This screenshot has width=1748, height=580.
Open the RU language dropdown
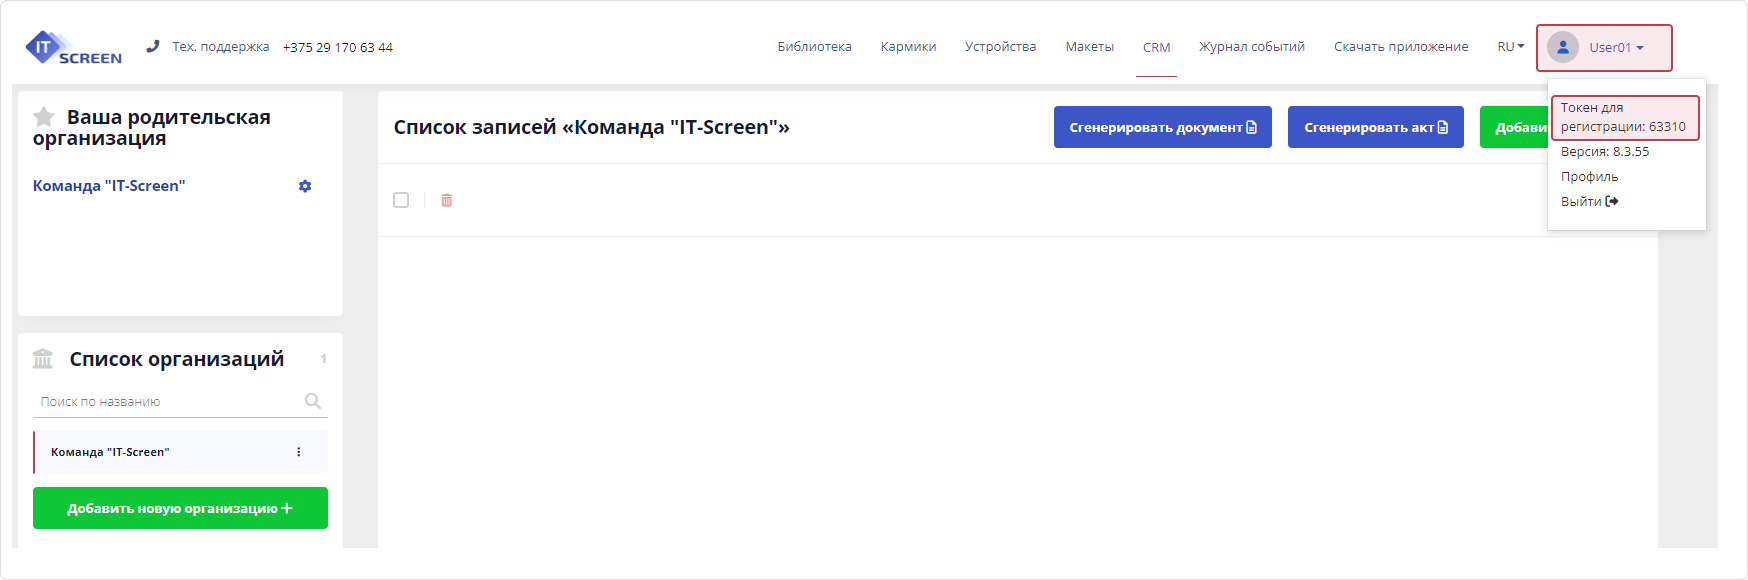click(x=1510, y=47)
